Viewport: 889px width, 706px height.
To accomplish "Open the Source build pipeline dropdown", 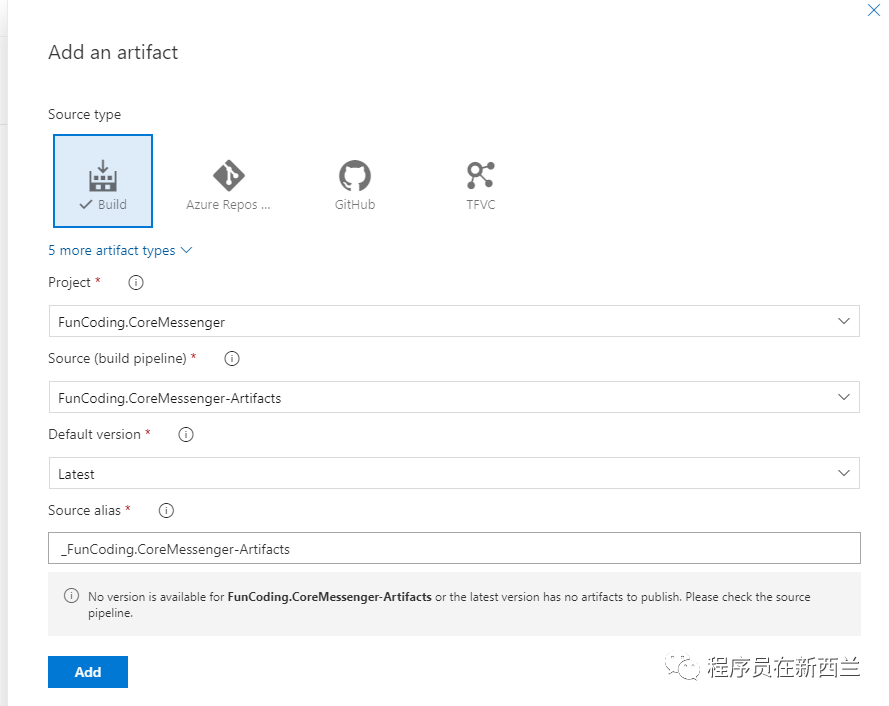I will click(454, 397).
